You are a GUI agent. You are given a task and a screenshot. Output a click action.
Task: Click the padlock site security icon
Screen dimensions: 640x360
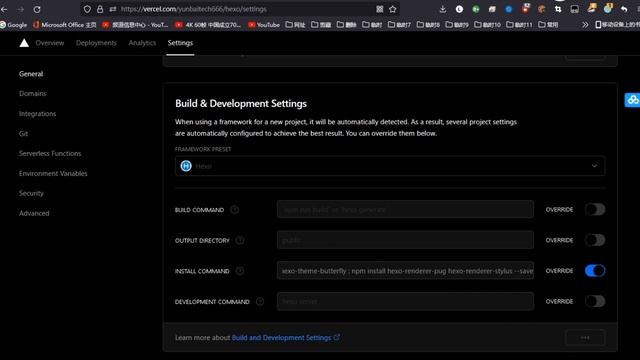100,9
